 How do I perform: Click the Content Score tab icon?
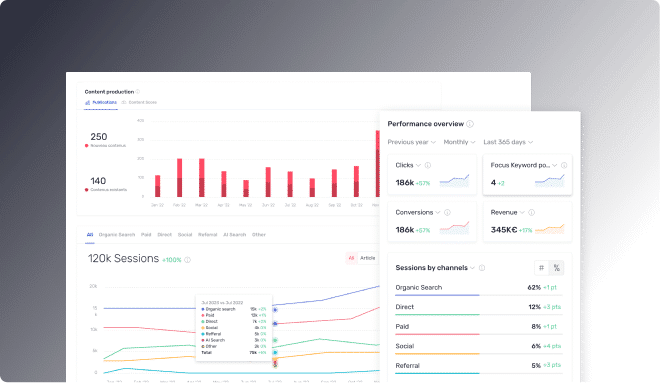coord(124,102)
